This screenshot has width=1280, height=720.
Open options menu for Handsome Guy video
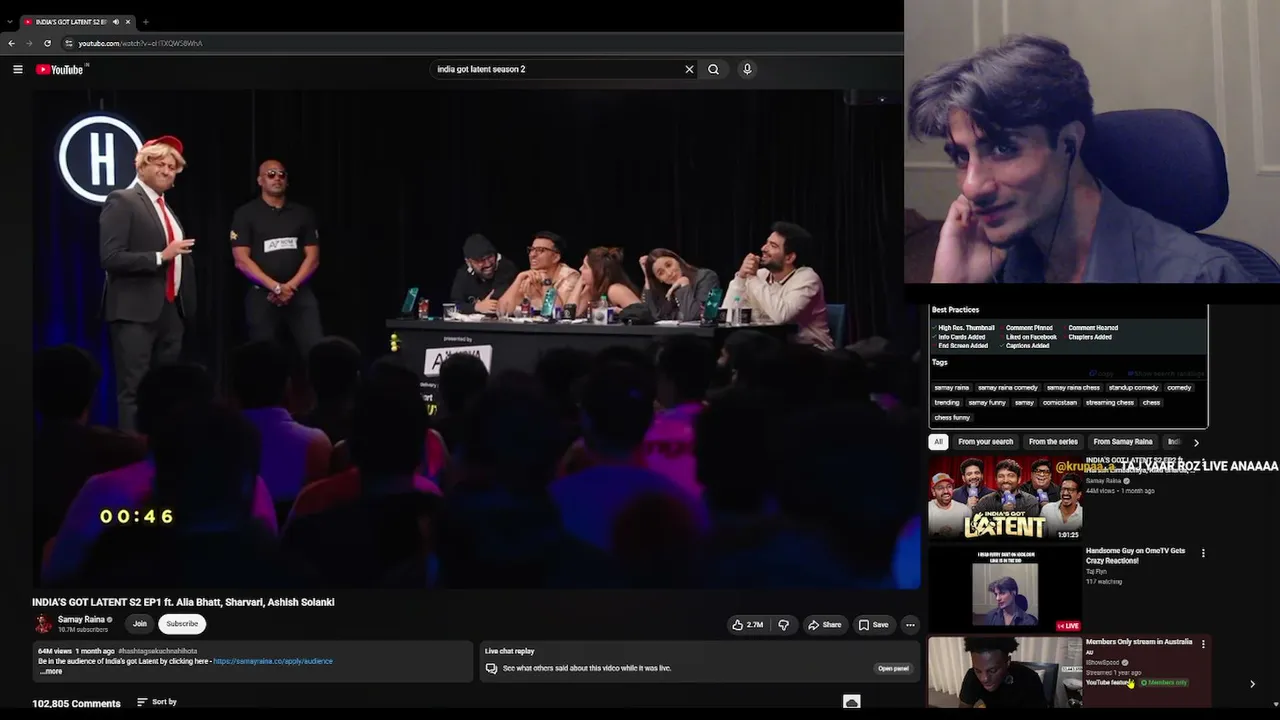(x=1203, y=553)
